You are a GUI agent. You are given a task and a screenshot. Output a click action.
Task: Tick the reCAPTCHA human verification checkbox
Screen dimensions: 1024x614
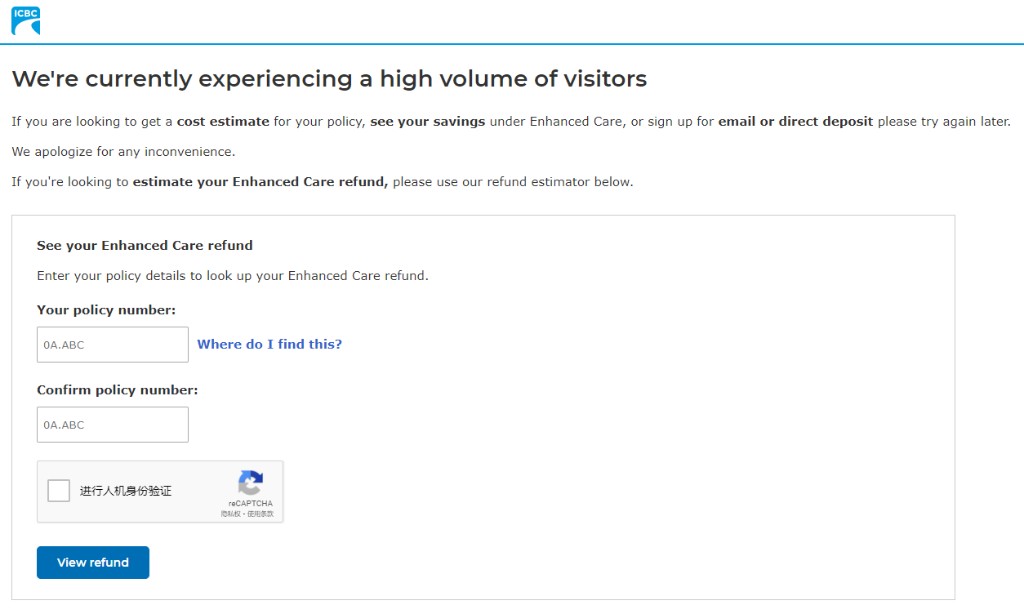tap(59, 491)
